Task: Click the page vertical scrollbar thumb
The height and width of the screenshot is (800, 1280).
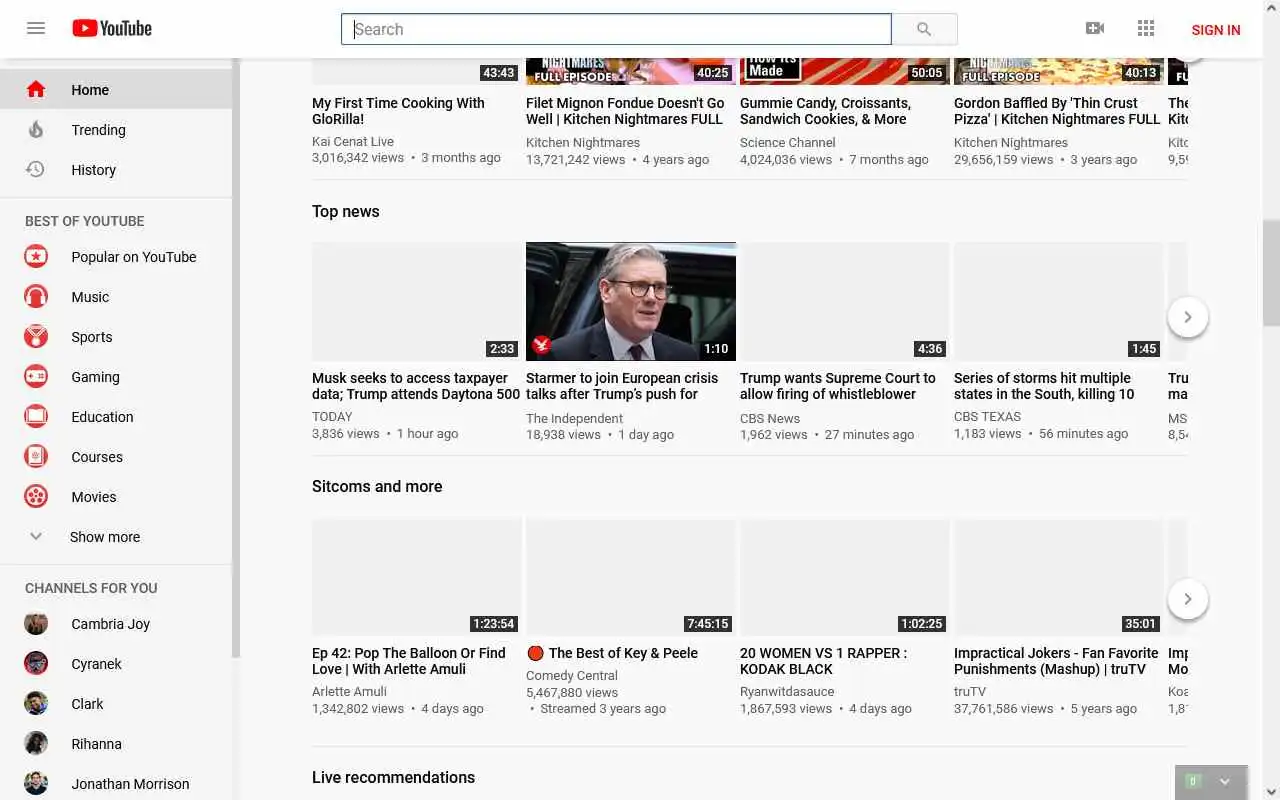Action: tap(1271, 272)
